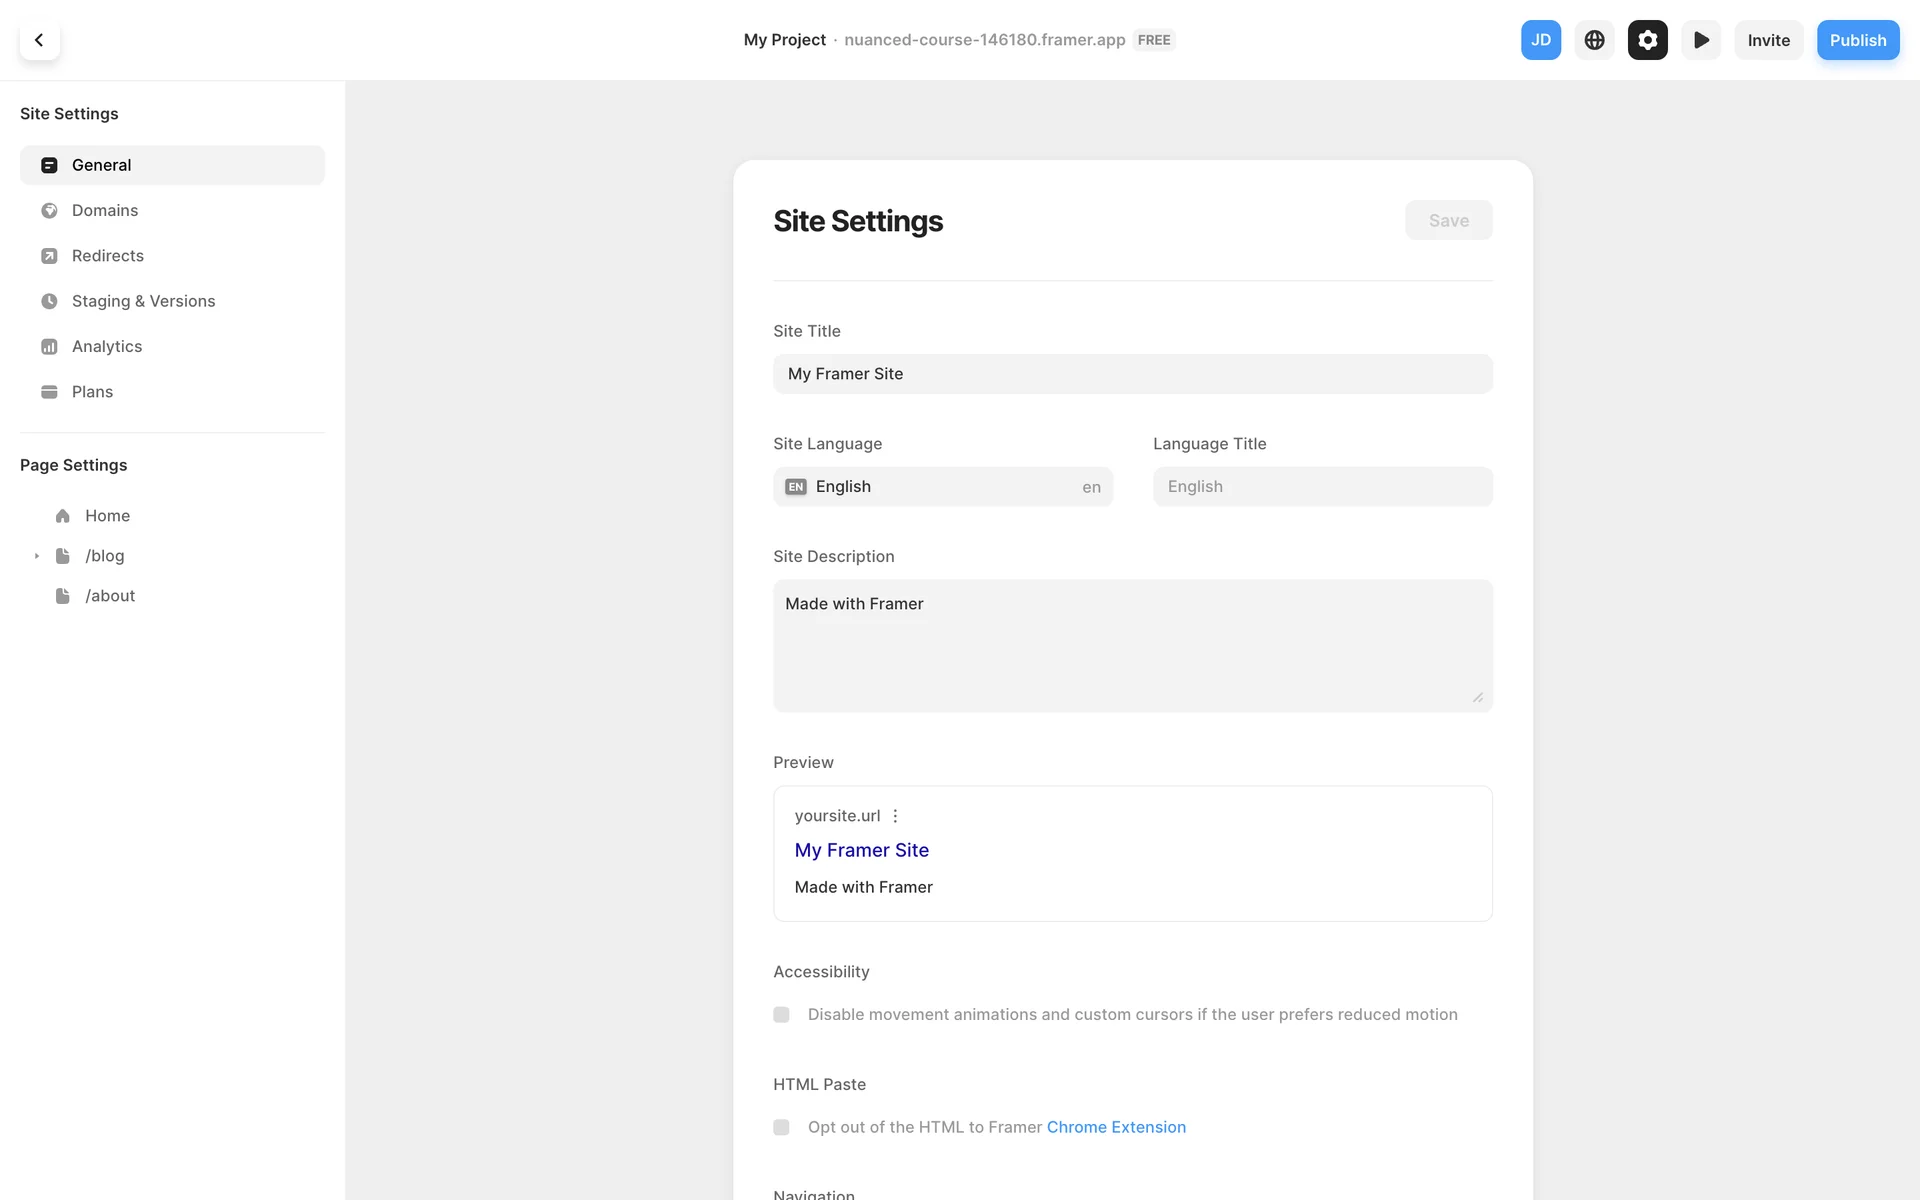This screenshot has height=1200, width=1920.
Task: Click the Site Title input field
Action: (1132, 374)
